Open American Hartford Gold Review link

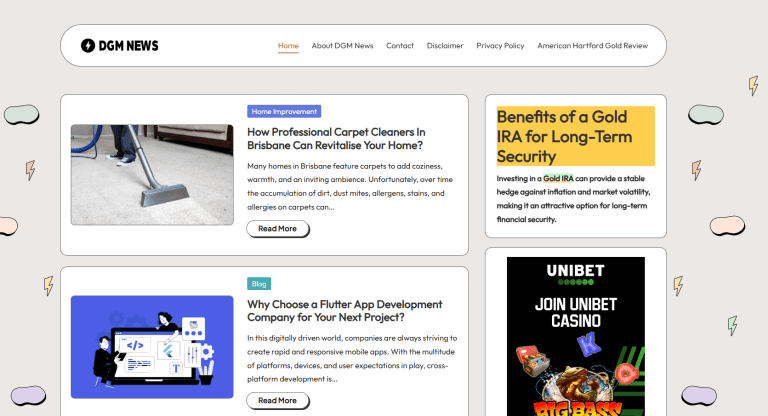coord(592,46)
